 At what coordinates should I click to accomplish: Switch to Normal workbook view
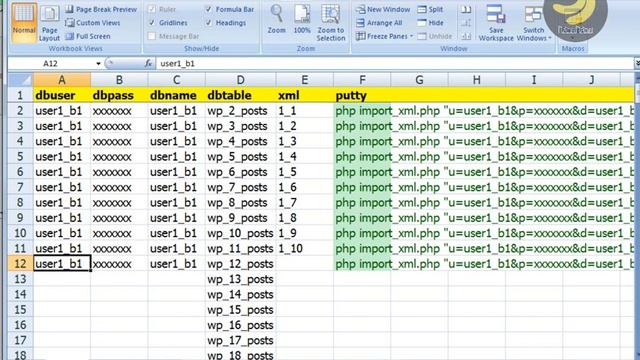coord(24,22)
